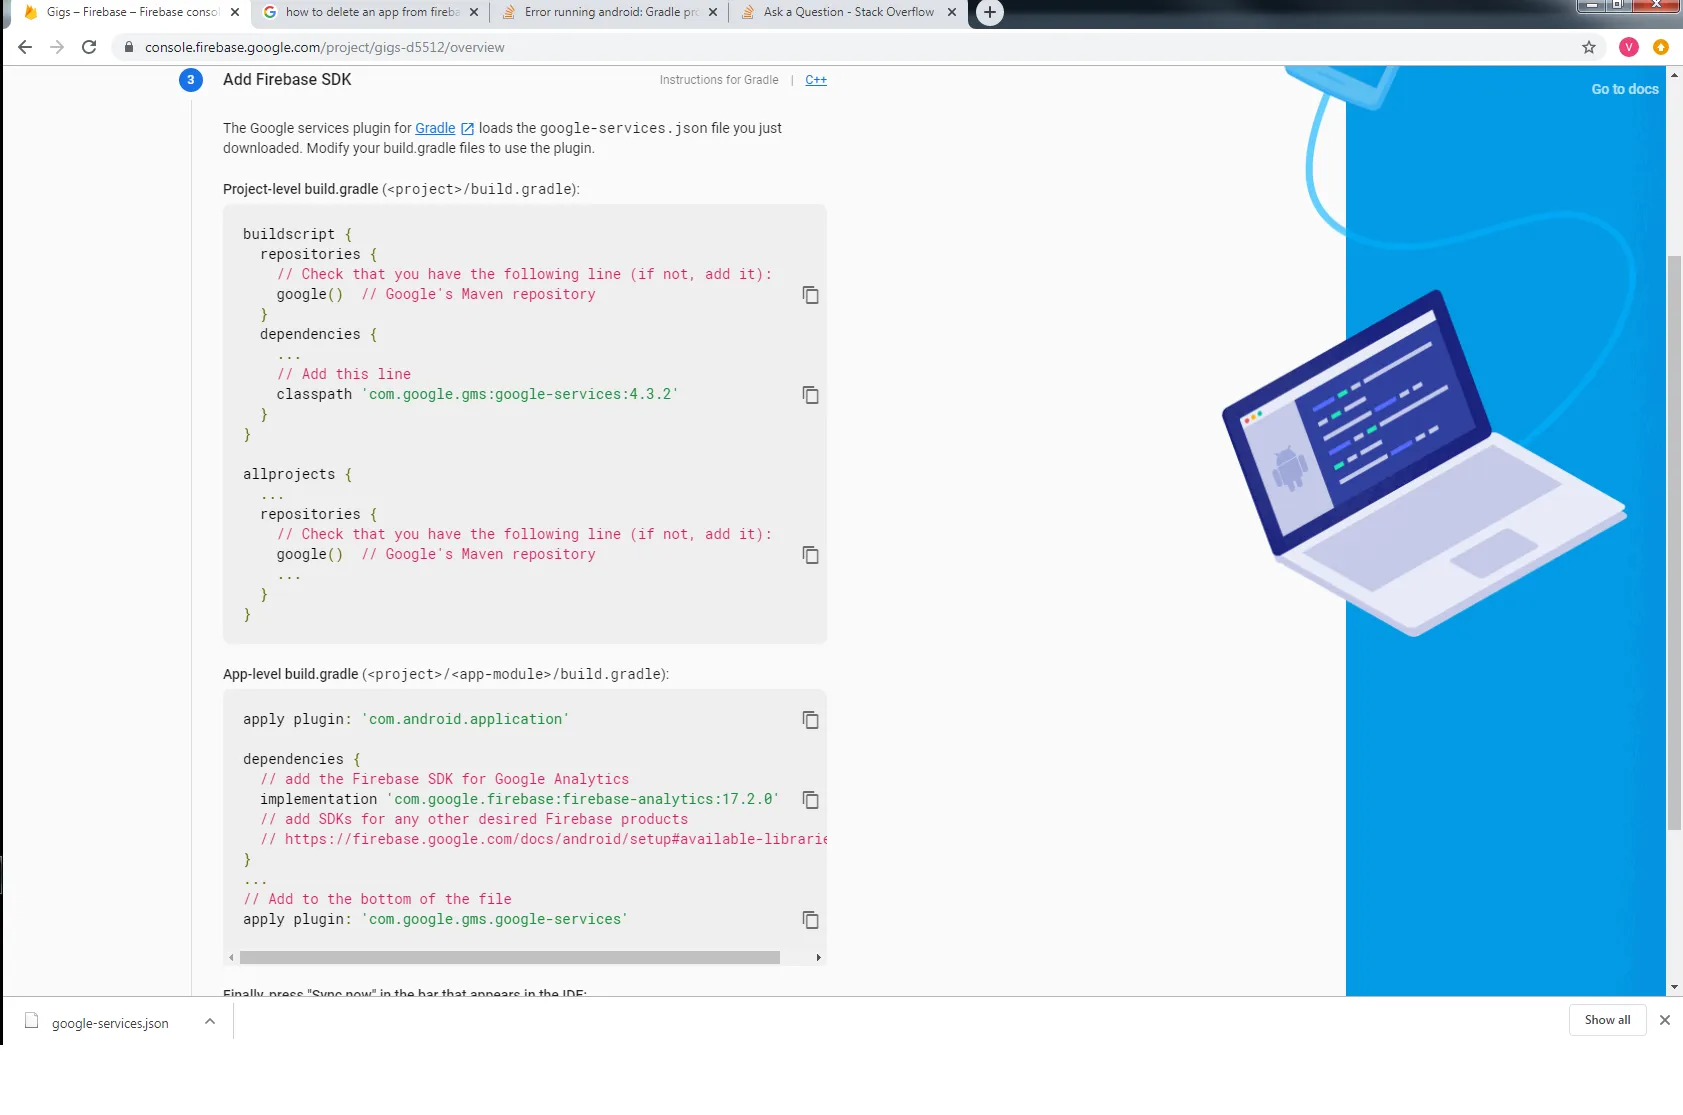Screen dimensions: 1683x1115
Task: Click the 'buildscript {' code line
Action: [x=298, y=234]
